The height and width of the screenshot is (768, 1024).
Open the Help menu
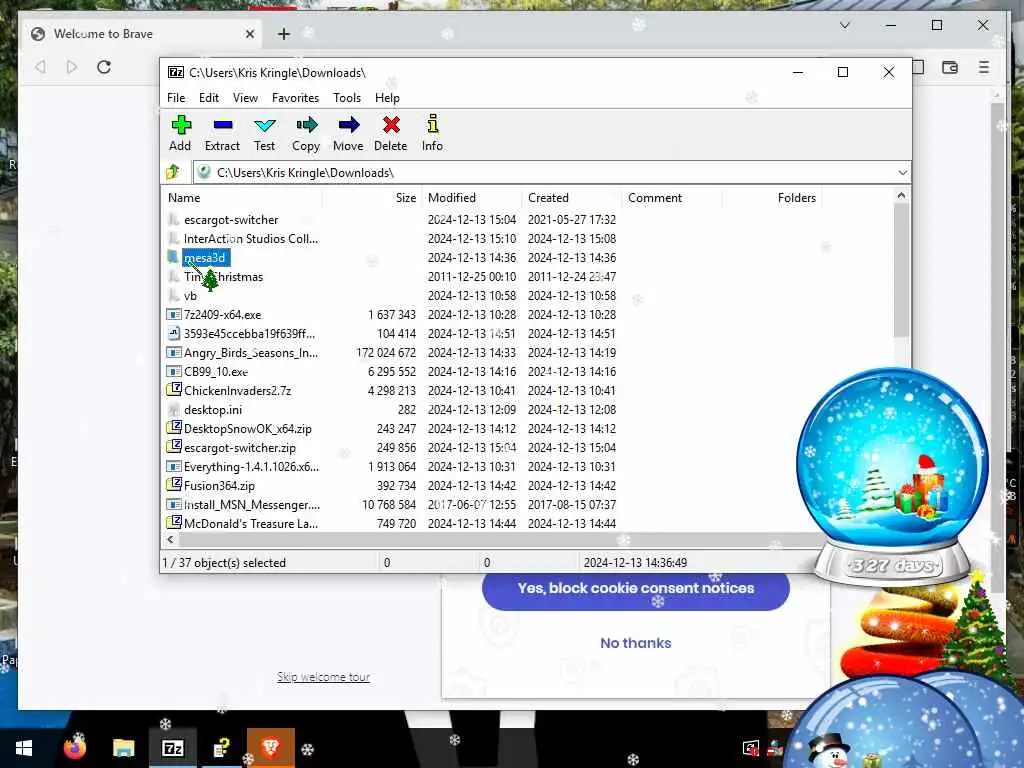[x=387, y=98]
